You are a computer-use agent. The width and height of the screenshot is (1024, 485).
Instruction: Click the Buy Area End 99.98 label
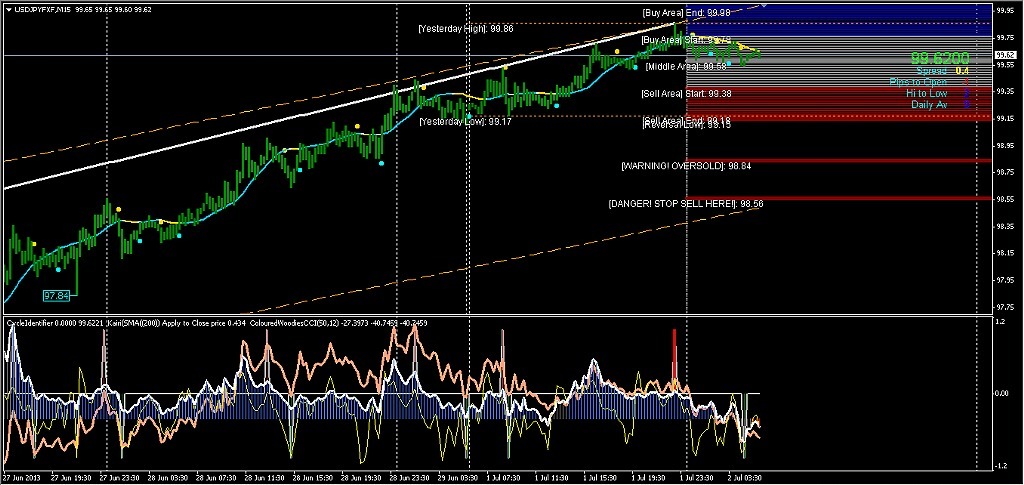pos(686,12)
